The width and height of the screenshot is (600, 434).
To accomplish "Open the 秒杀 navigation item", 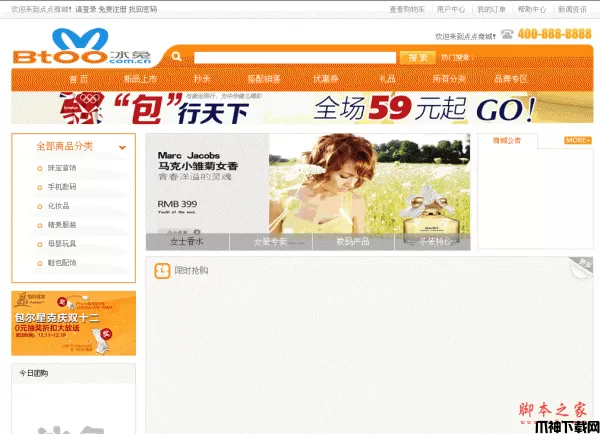I will (202, 79).
